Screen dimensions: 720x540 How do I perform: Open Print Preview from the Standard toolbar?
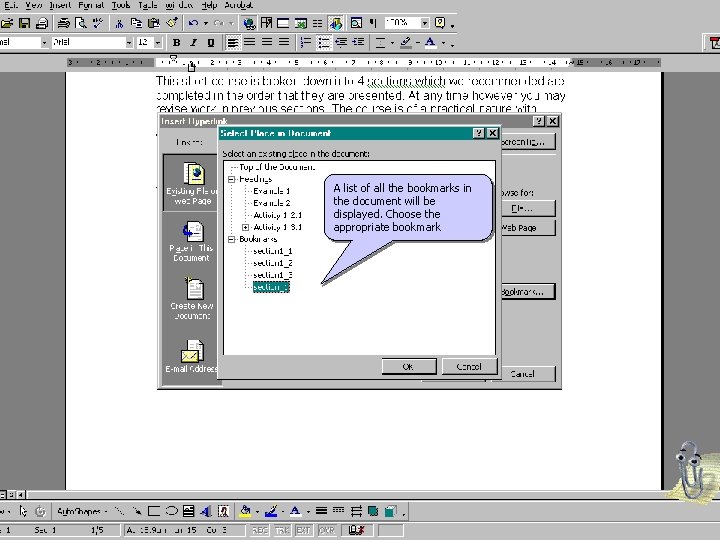81,23
